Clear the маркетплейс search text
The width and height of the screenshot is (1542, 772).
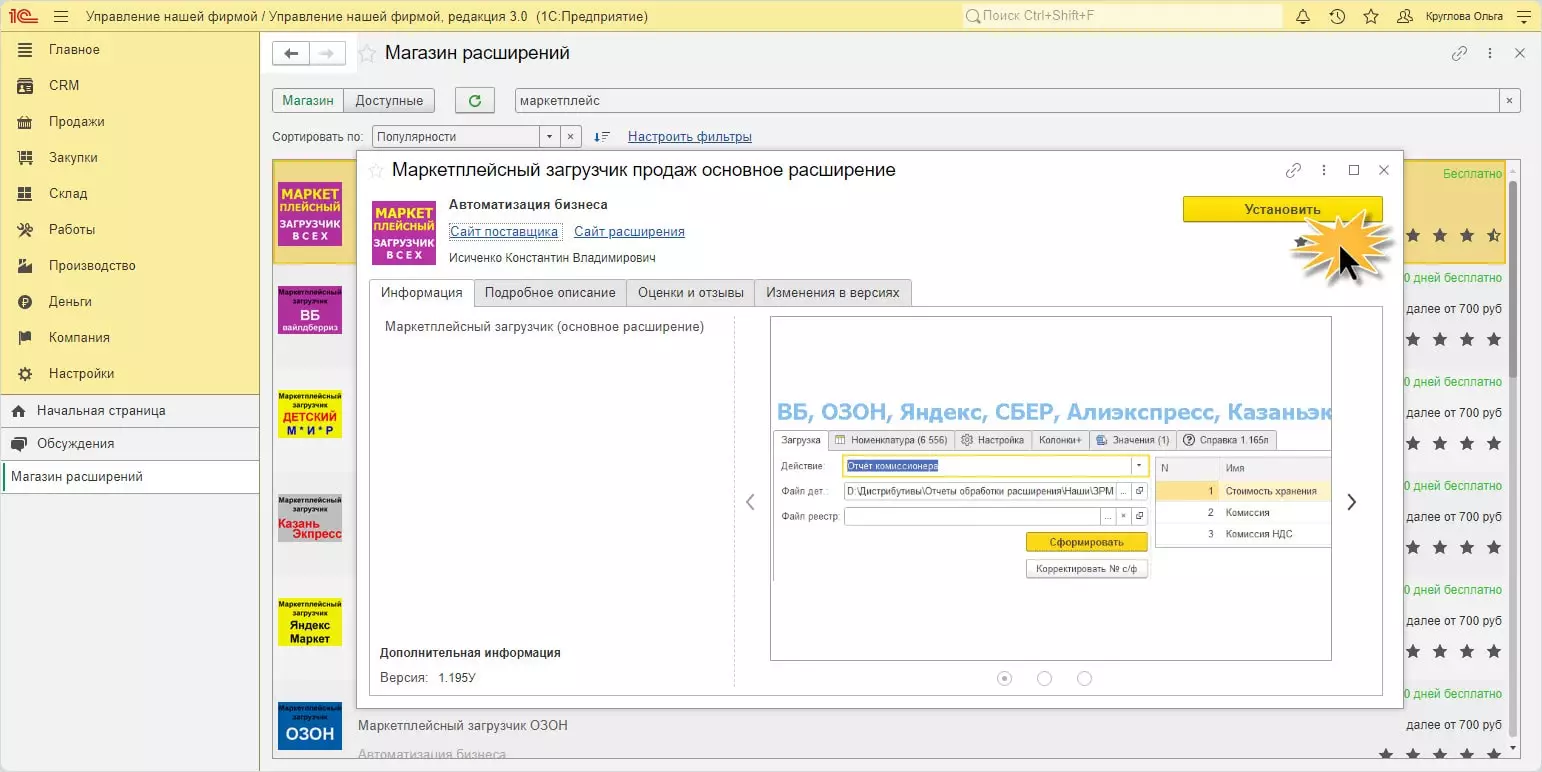point(1510,100)
